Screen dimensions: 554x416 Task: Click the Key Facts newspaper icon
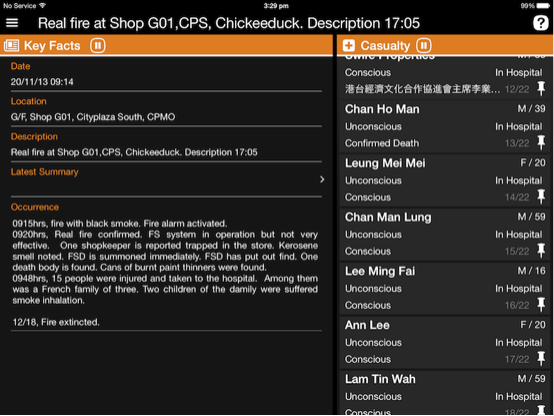(x=11, y=46)
